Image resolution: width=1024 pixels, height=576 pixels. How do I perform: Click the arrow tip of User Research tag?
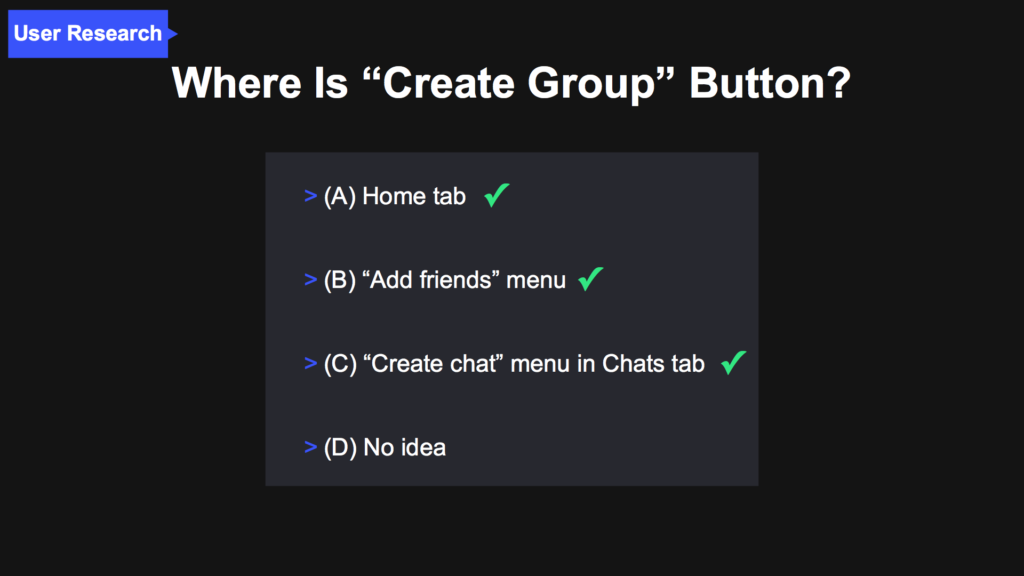click(172, 33)
